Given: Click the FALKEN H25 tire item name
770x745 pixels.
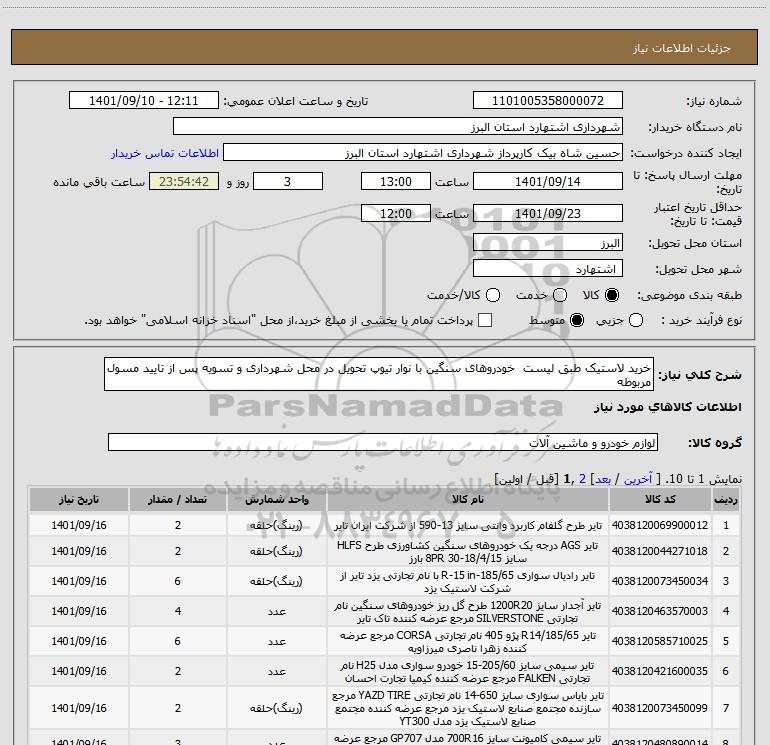Looking at the screenshot, I should pos(468,672).
